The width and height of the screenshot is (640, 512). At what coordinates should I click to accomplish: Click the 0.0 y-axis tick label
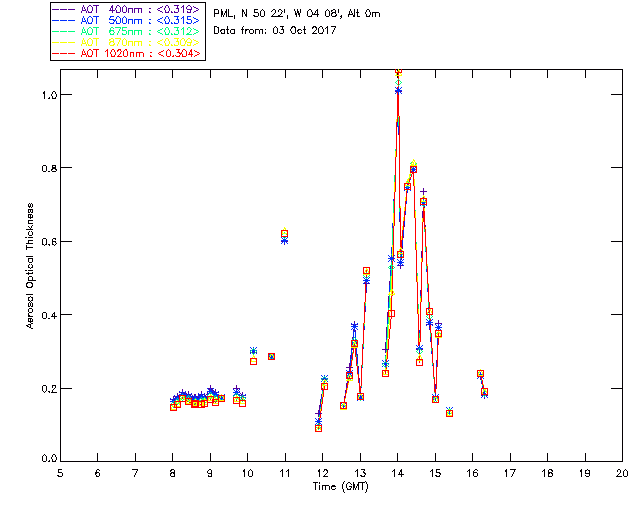(49, 459)
